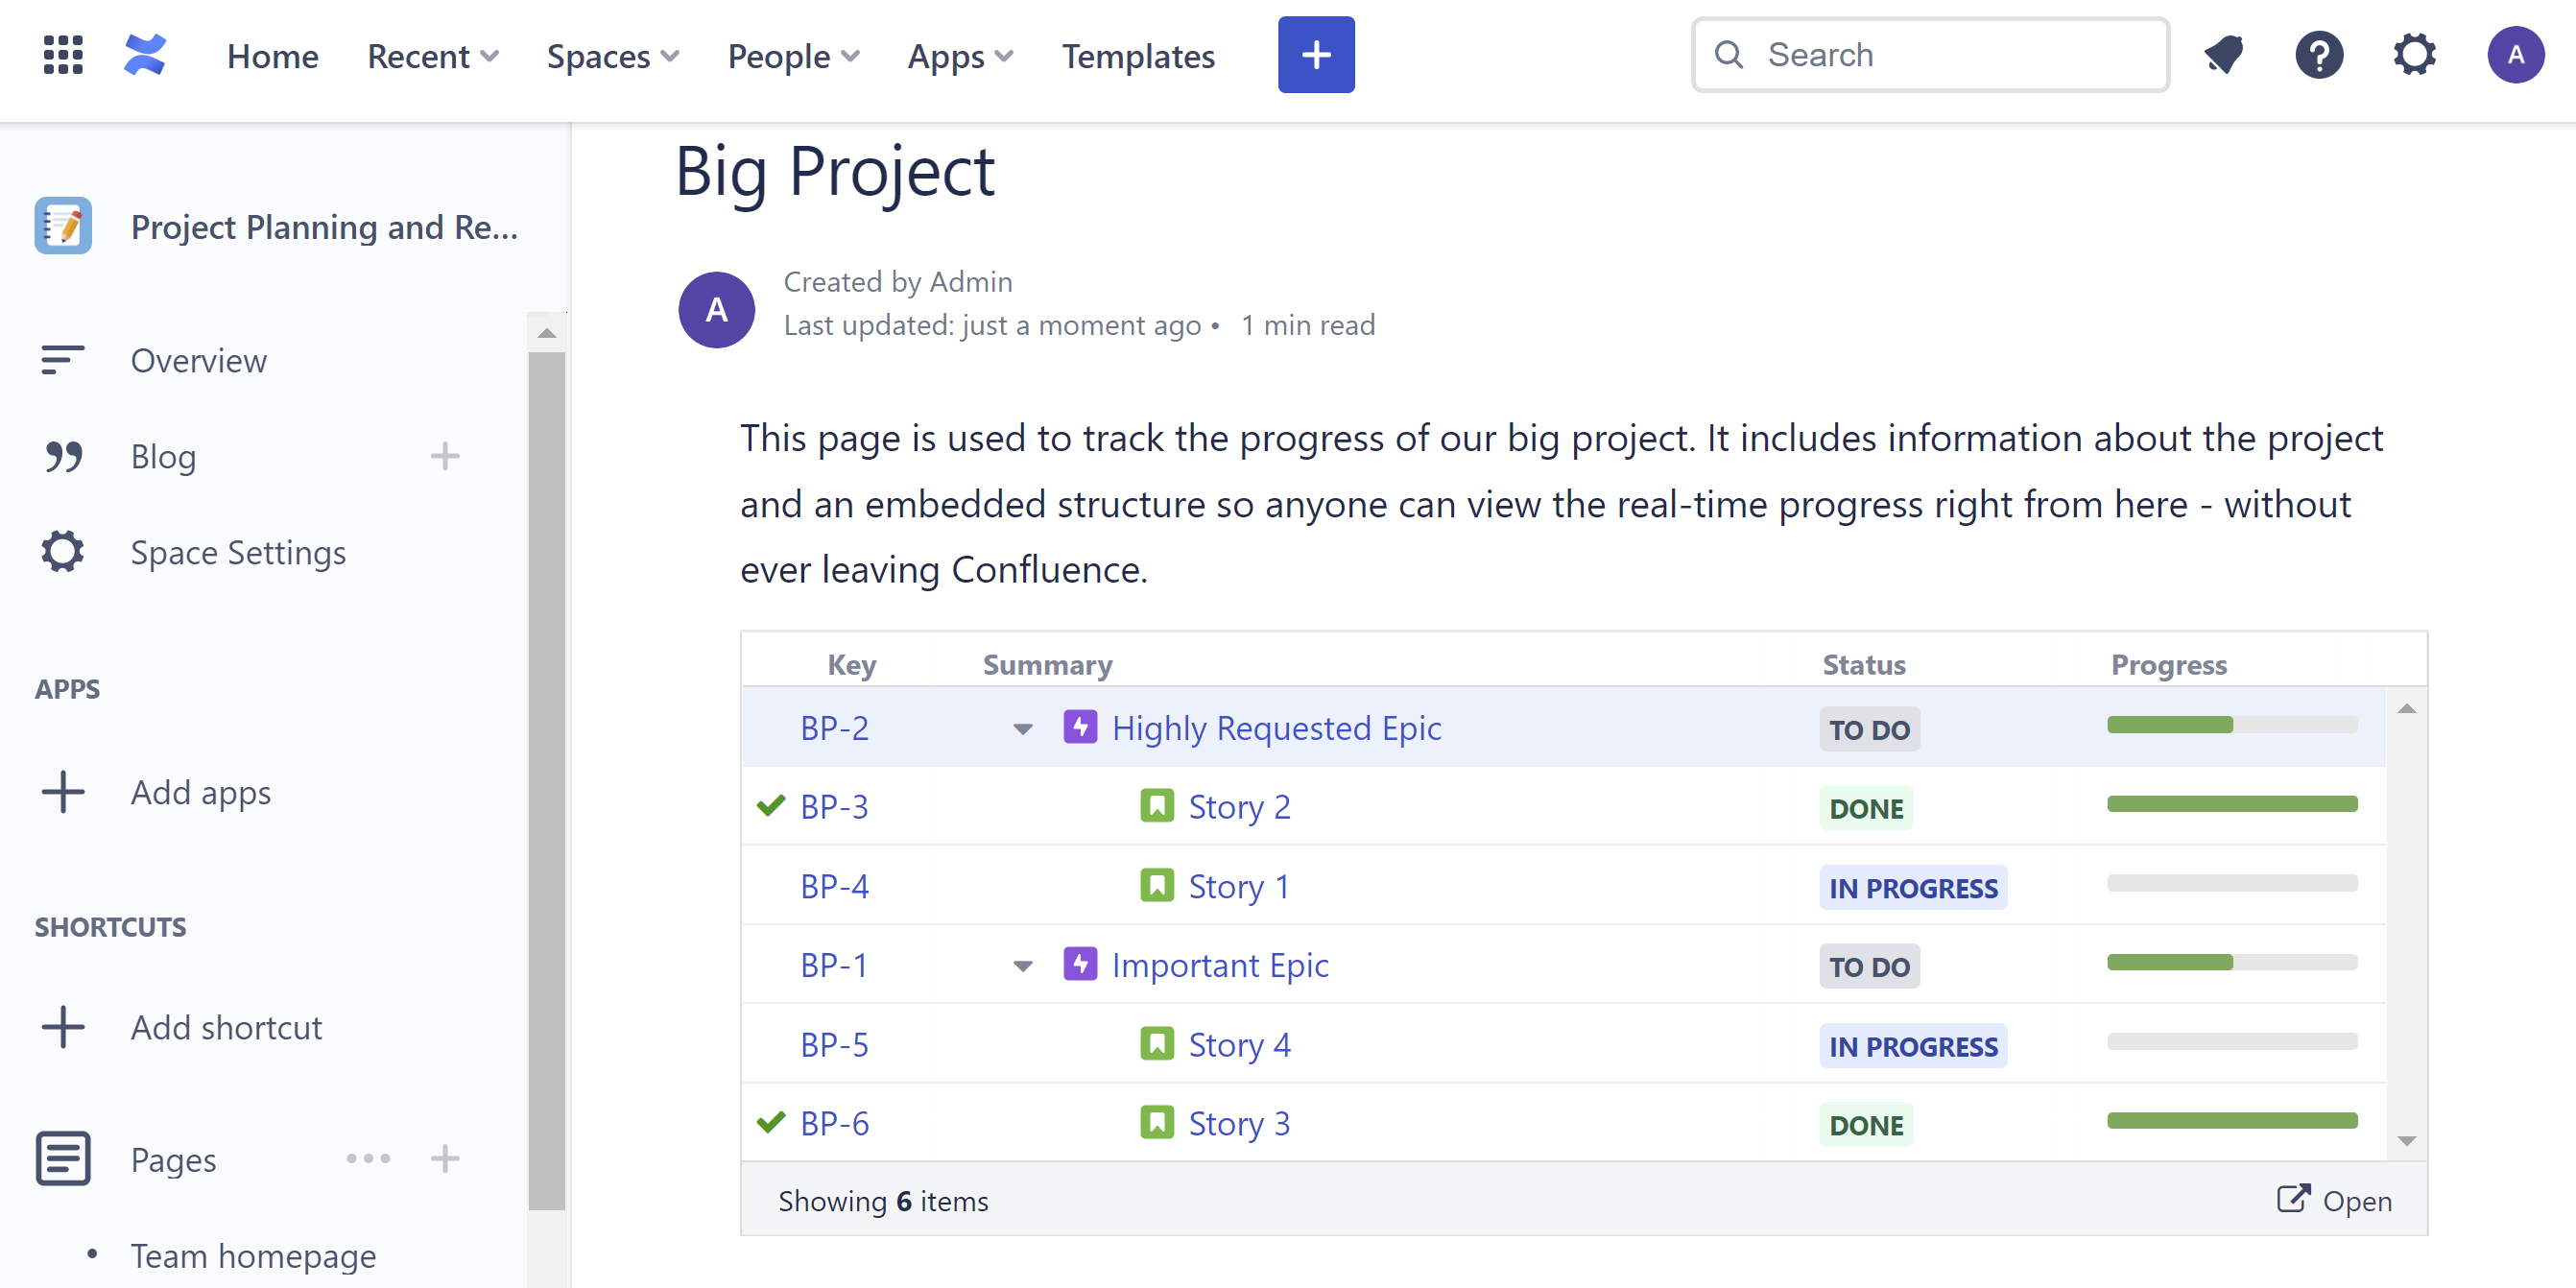Open the app launcher grid
This screenshot has width=2576, height=1288.
point(61,56)
